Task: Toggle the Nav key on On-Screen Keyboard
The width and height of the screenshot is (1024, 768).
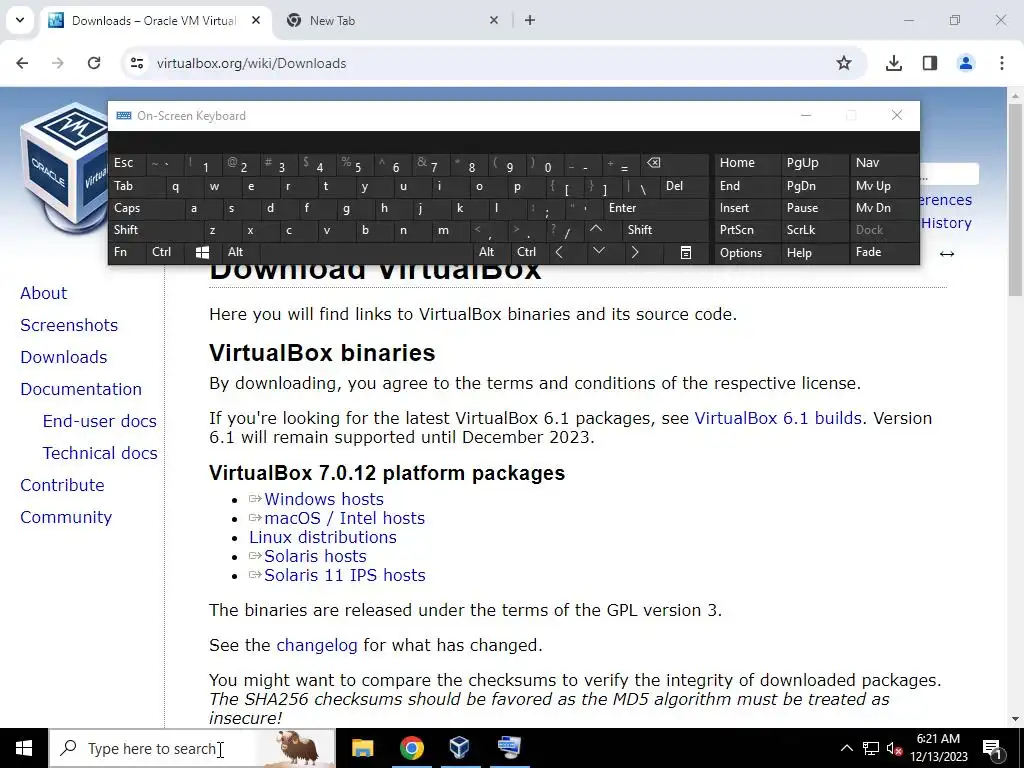Action: (x=884, y=163)
